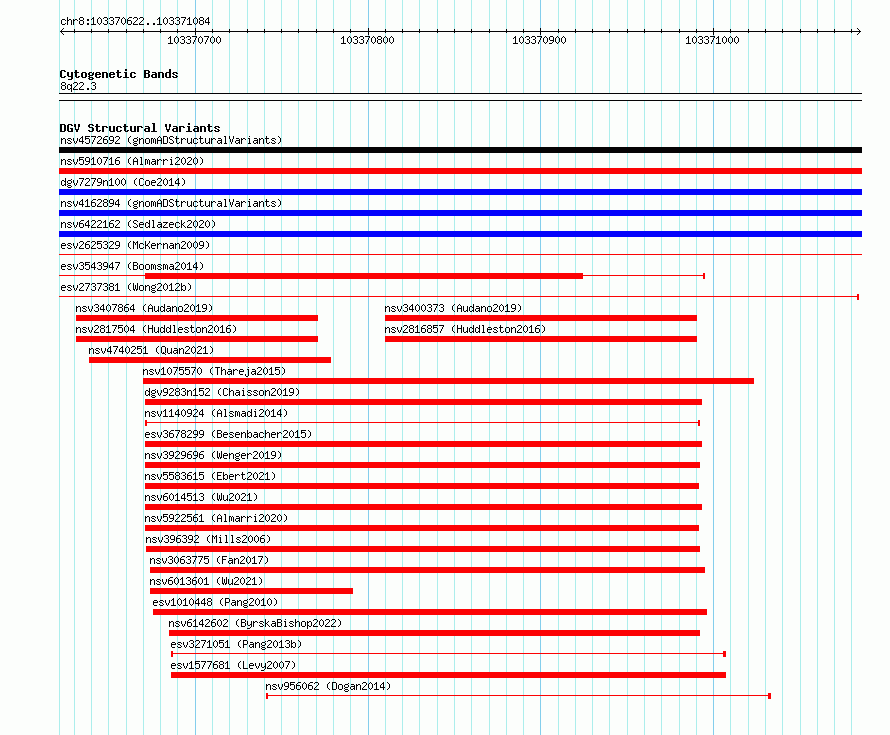
Task: Click the right arrow on the ruler
Action: click(x=858, y=32)
